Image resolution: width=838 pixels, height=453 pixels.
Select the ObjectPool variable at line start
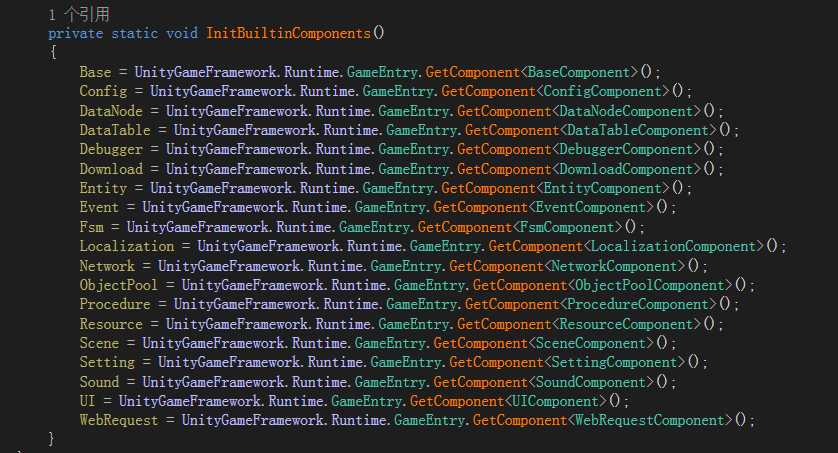119,285
